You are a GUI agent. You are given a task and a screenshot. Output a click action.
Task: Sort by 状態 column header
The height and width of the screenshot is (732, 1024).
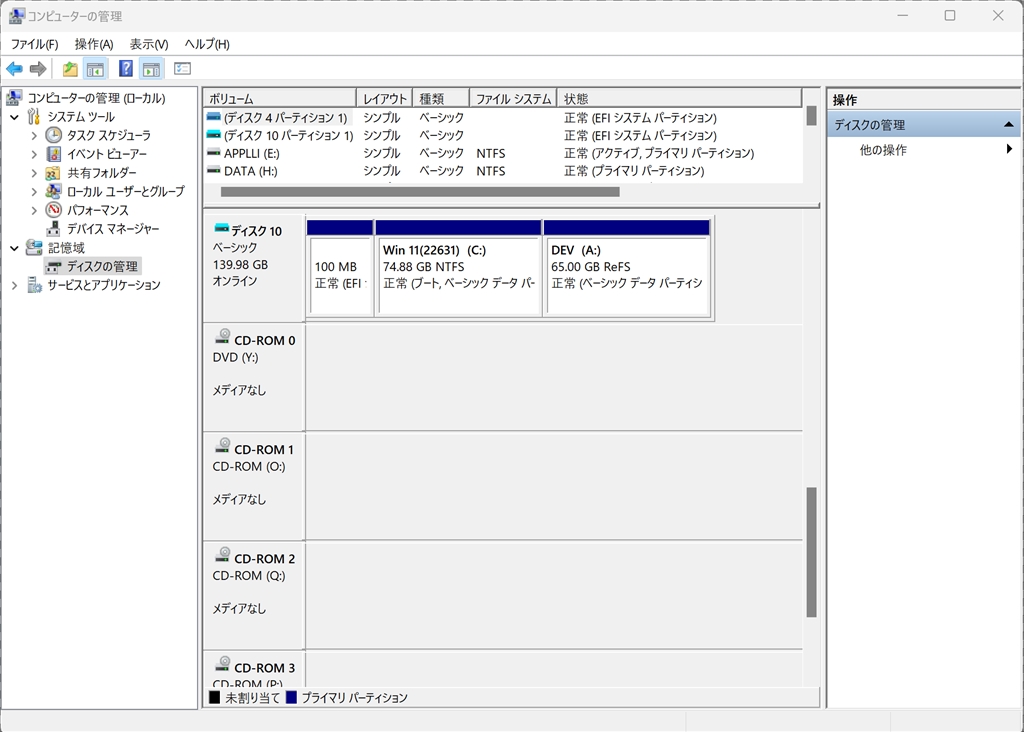click(x=679, y=98)
